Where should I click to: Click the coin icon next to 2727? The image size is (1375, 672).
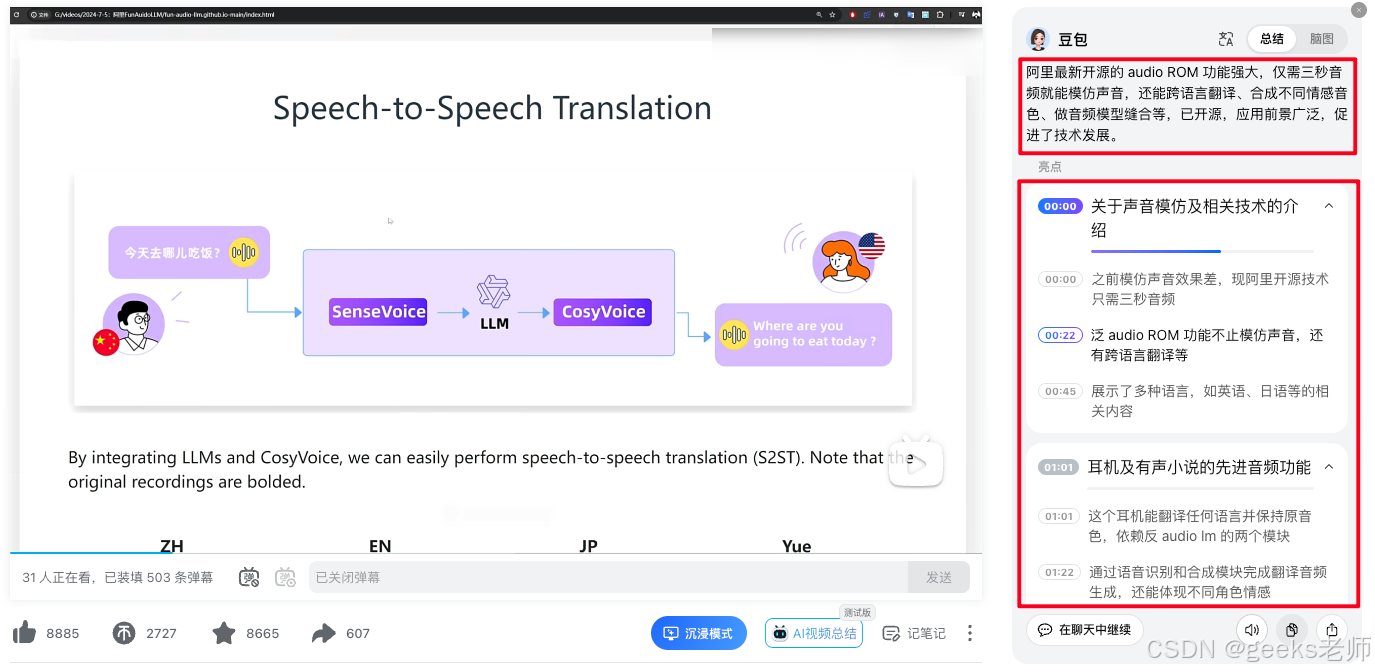[124, 632]
